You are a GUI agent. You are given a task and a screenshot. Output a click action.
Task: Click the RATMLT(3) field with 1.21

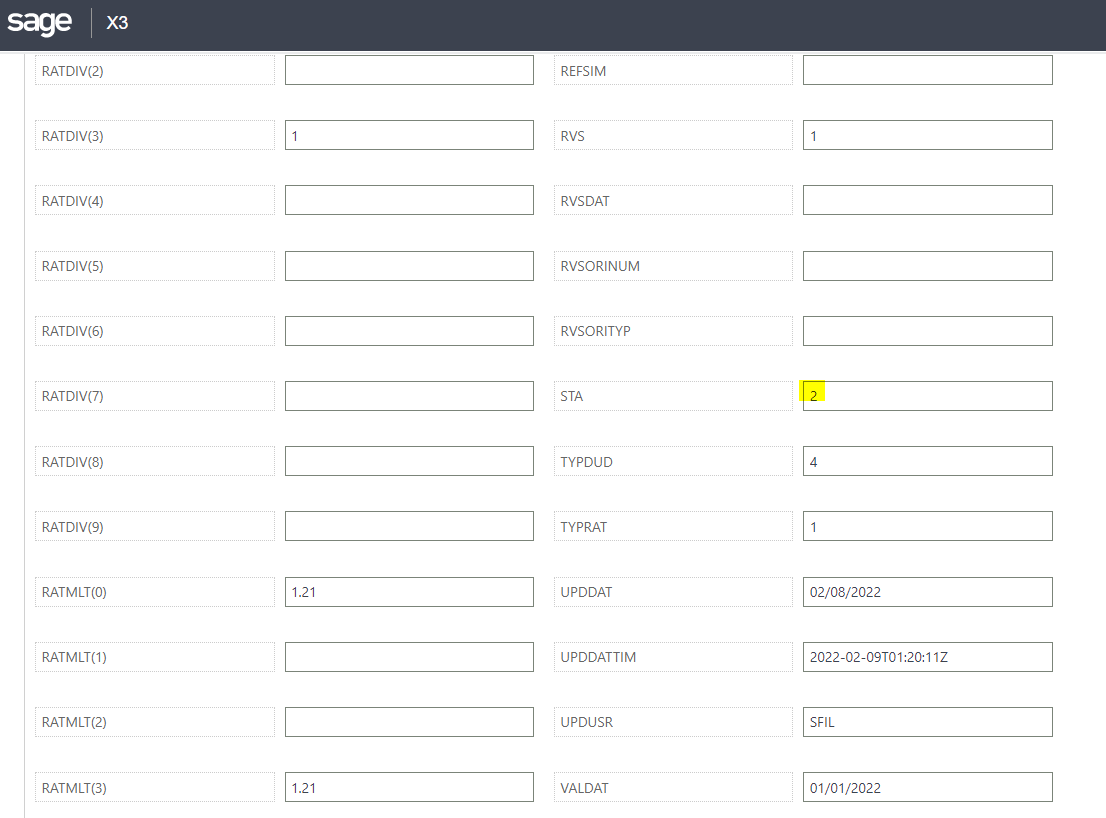click(x=409, y=787)
